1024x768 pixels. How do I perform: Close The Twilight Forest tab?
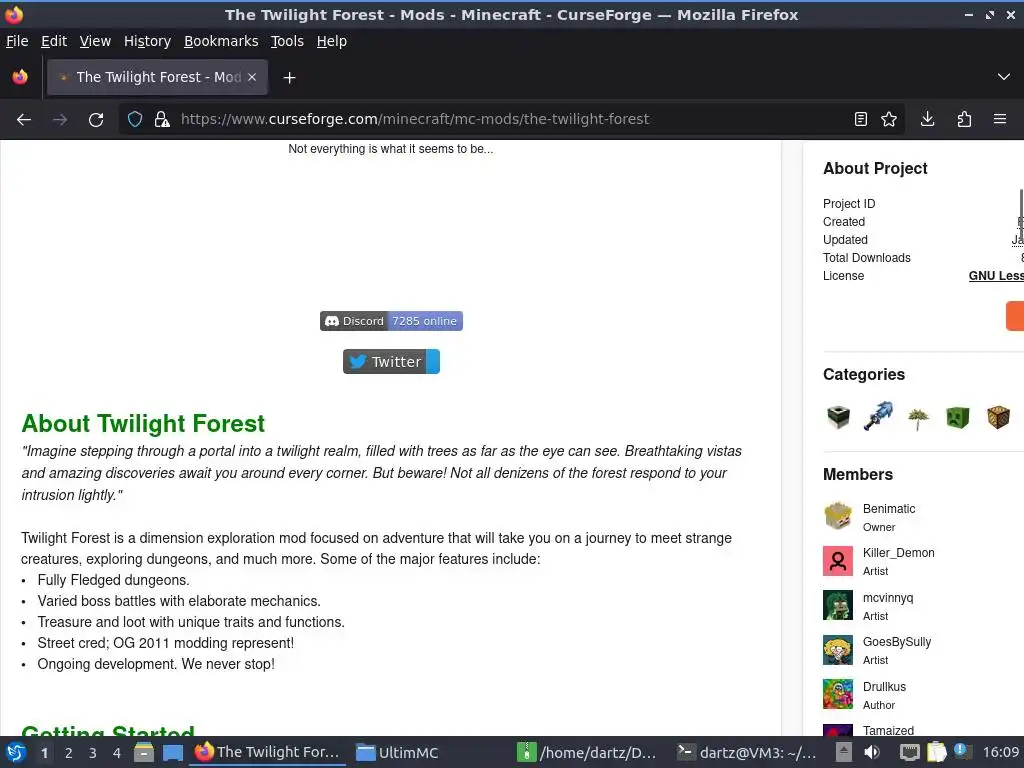click(252, 77)
